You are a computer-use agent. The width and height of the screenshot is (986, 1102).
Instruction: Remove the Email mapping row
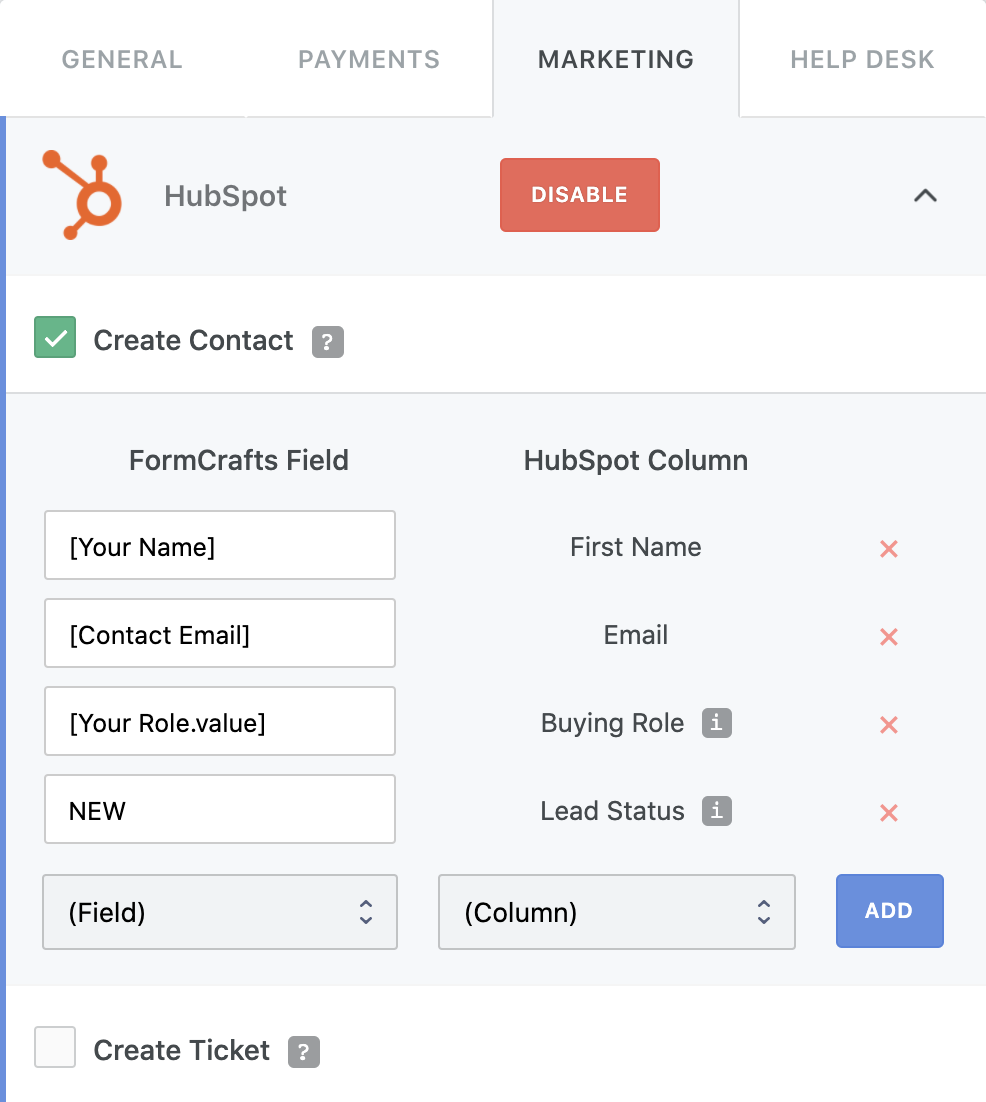[889, 637]
